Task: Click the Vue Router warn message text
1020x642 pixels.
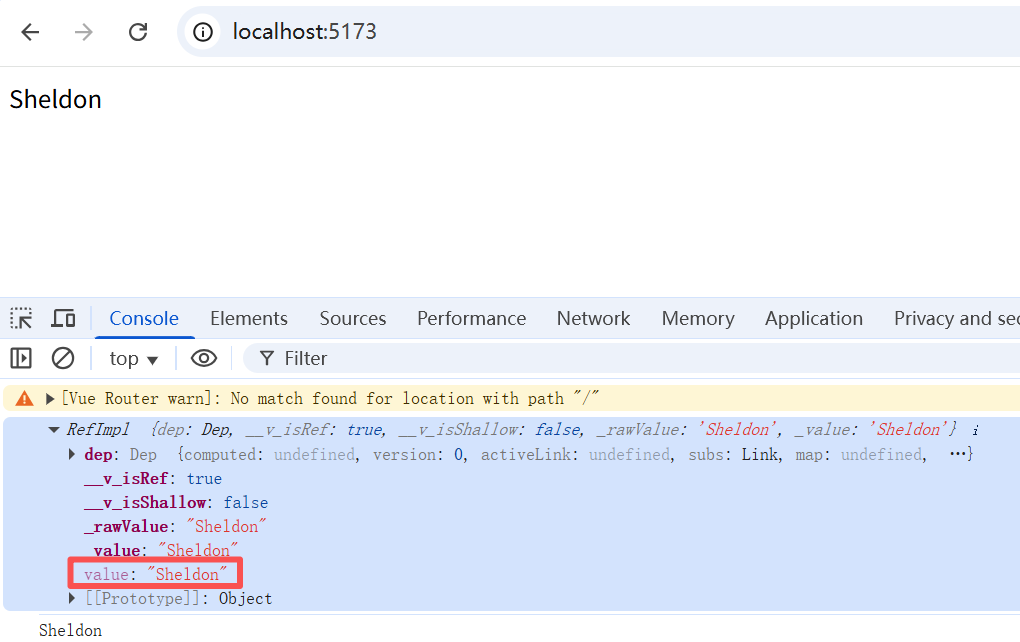Action: point(330,399)
